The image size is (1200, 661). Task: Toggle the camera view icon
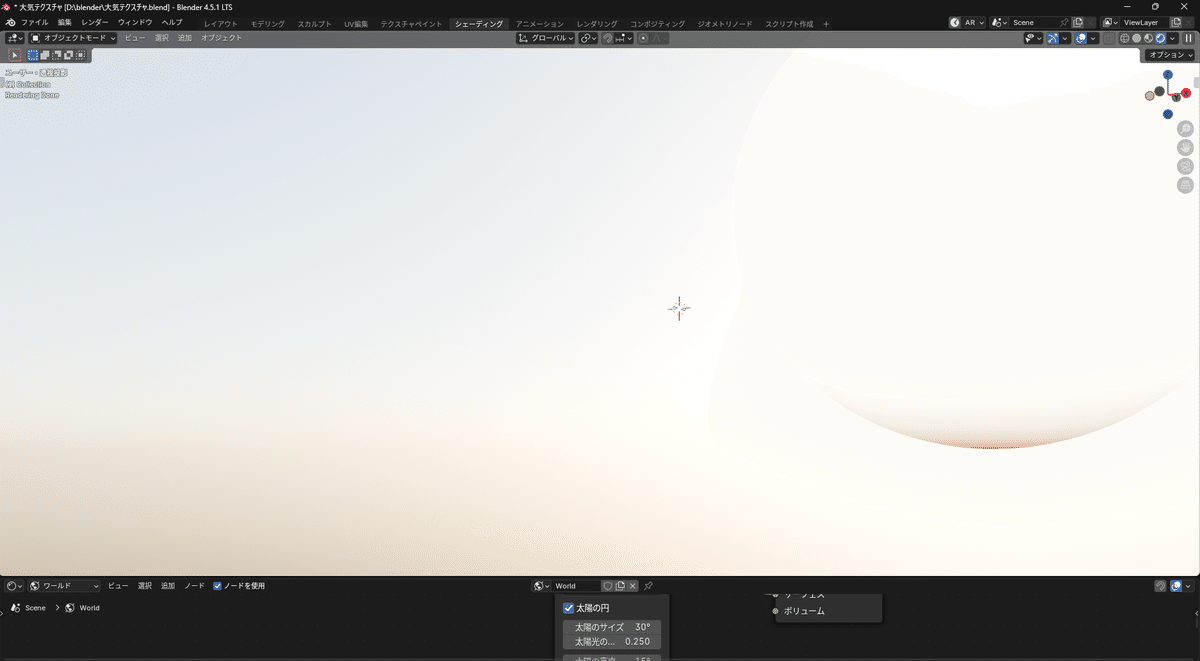point(1185,167)
